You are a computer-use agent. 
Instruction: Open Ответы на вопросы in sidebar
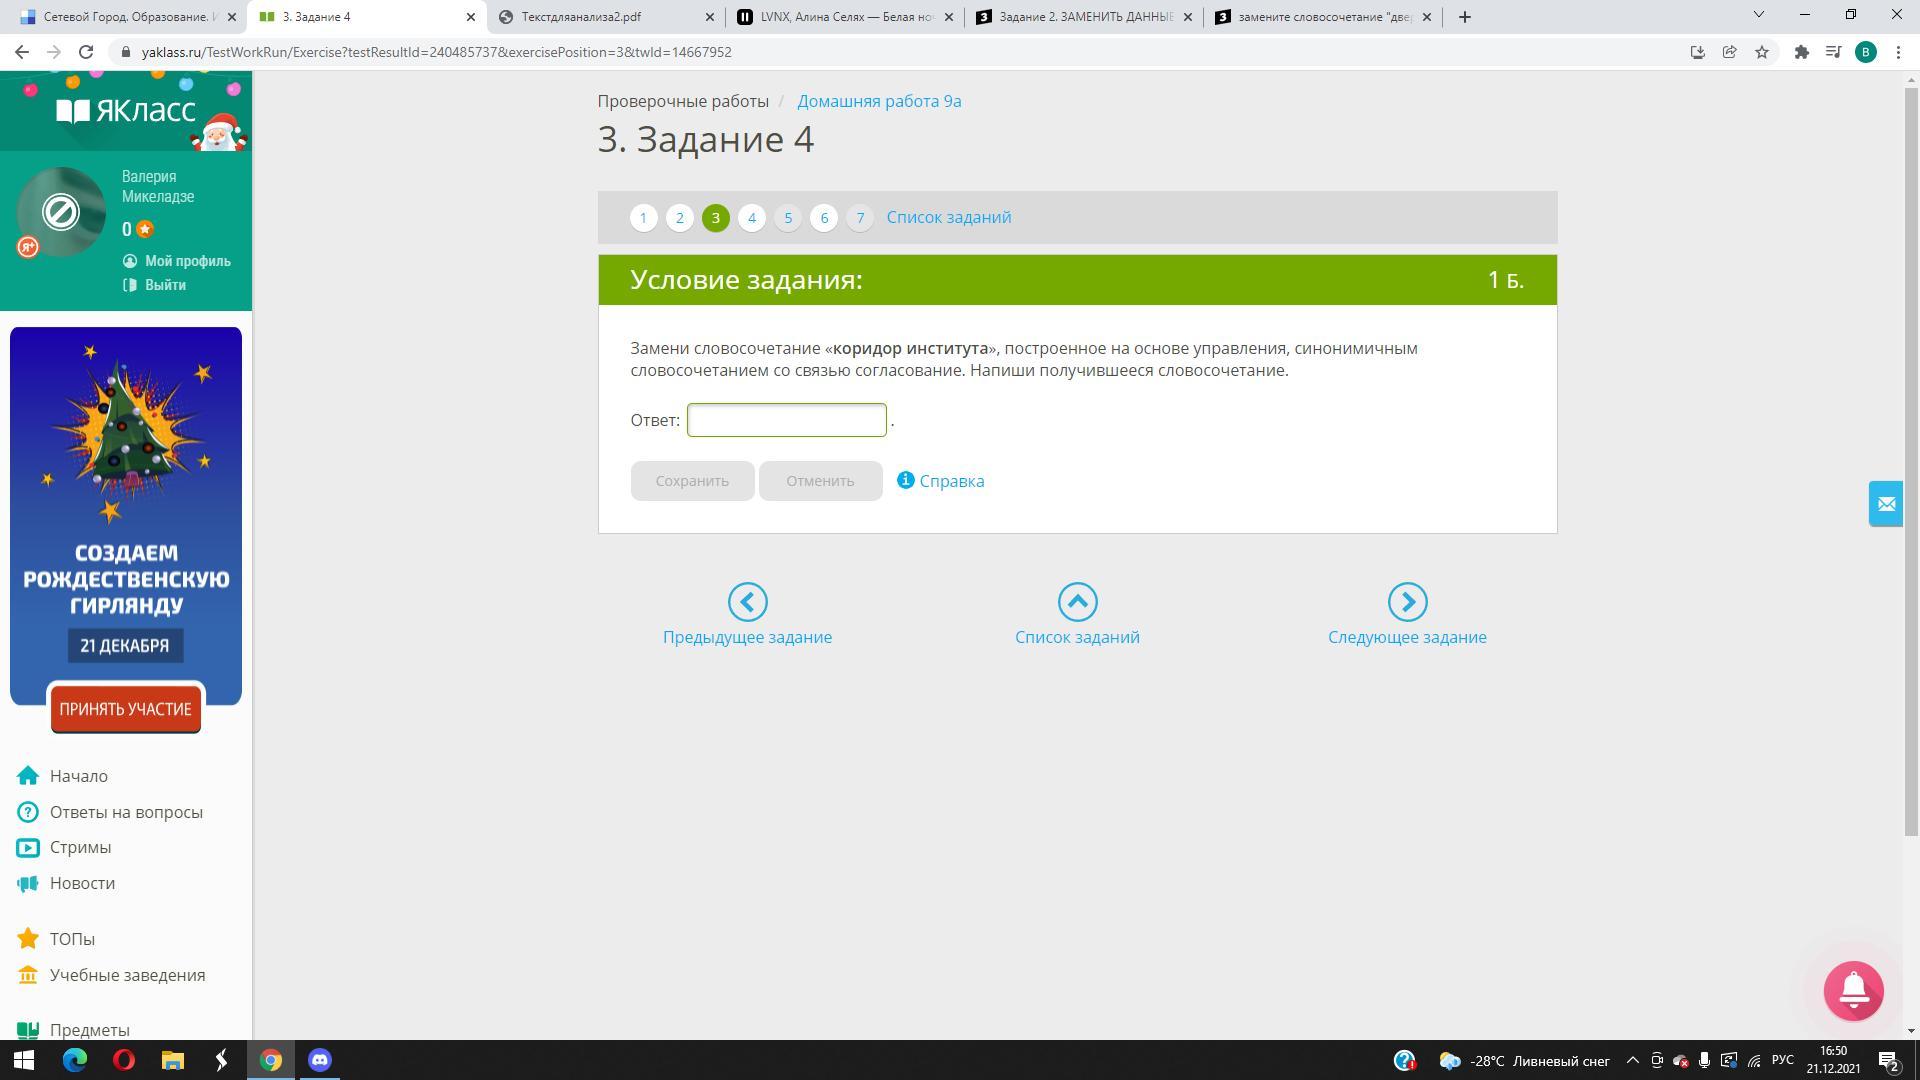126,812
